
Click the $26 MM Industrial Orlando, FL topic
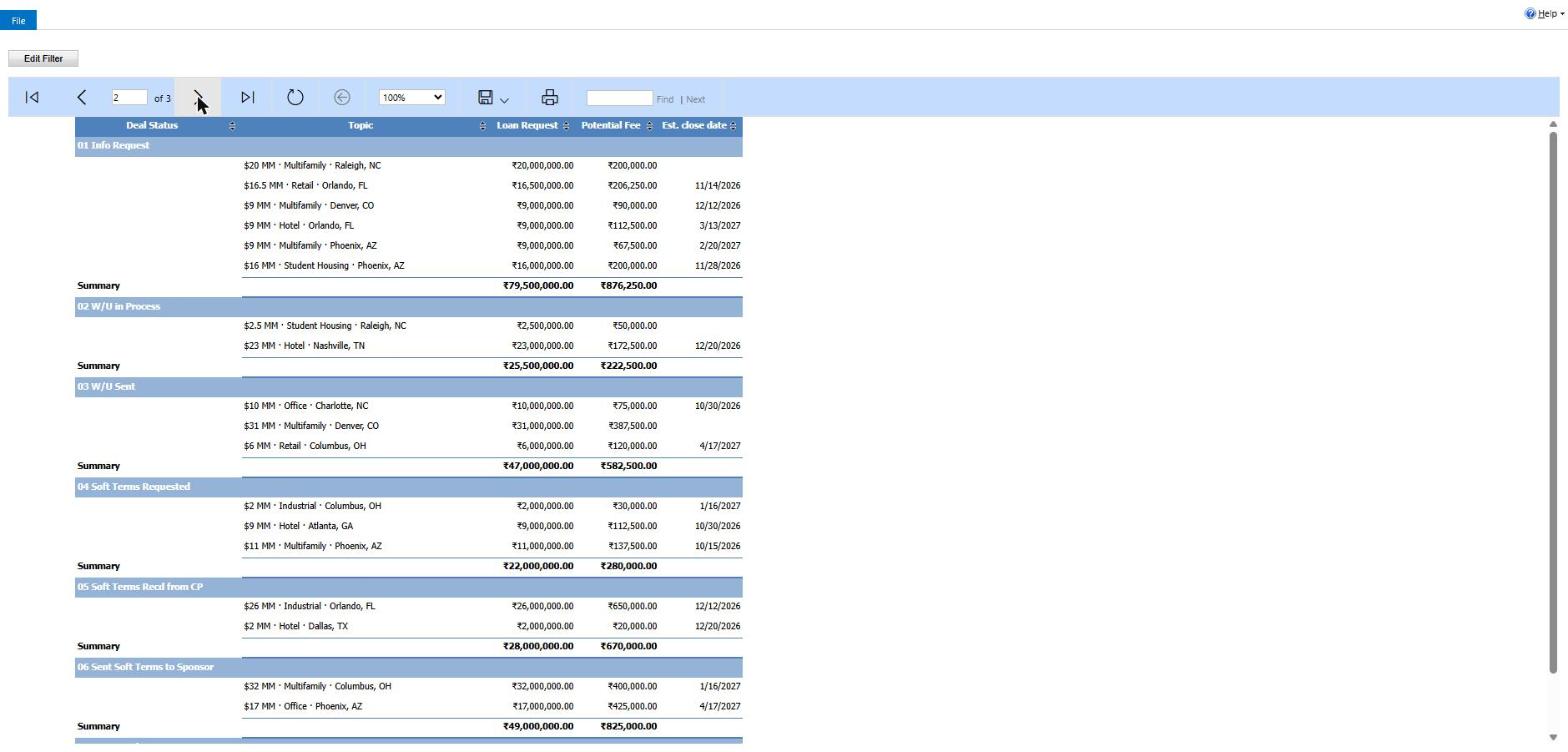pyautogui.click(x=309, y=605)
